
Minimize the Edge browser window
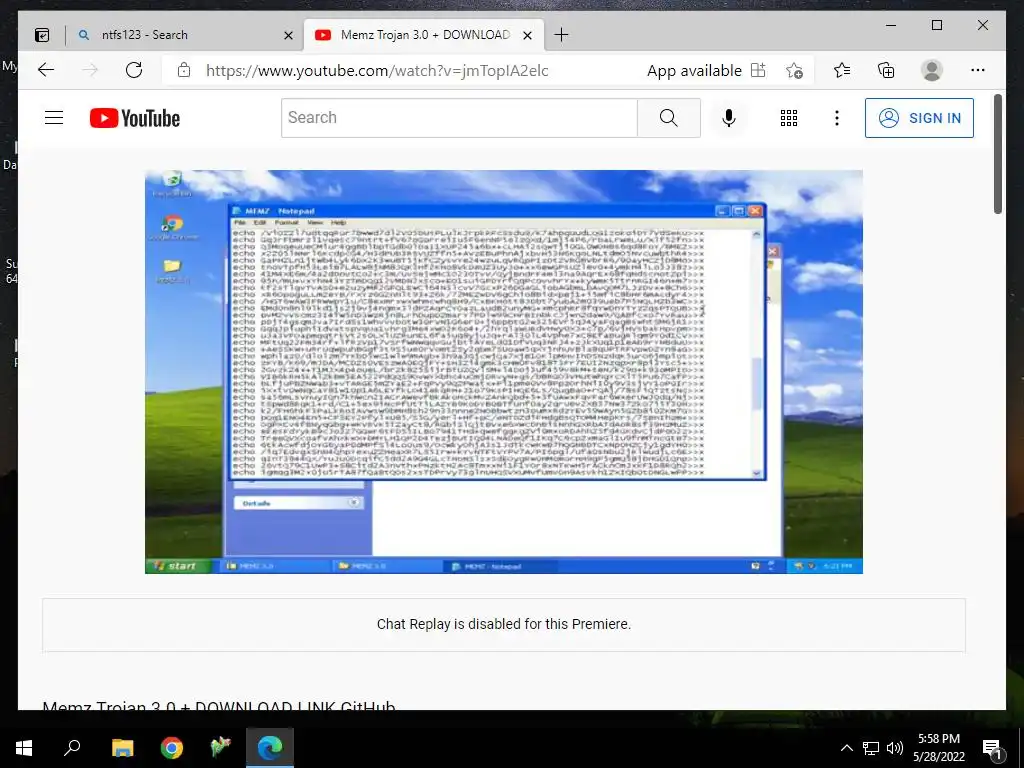pyautogui.click(x=891, y=25)
